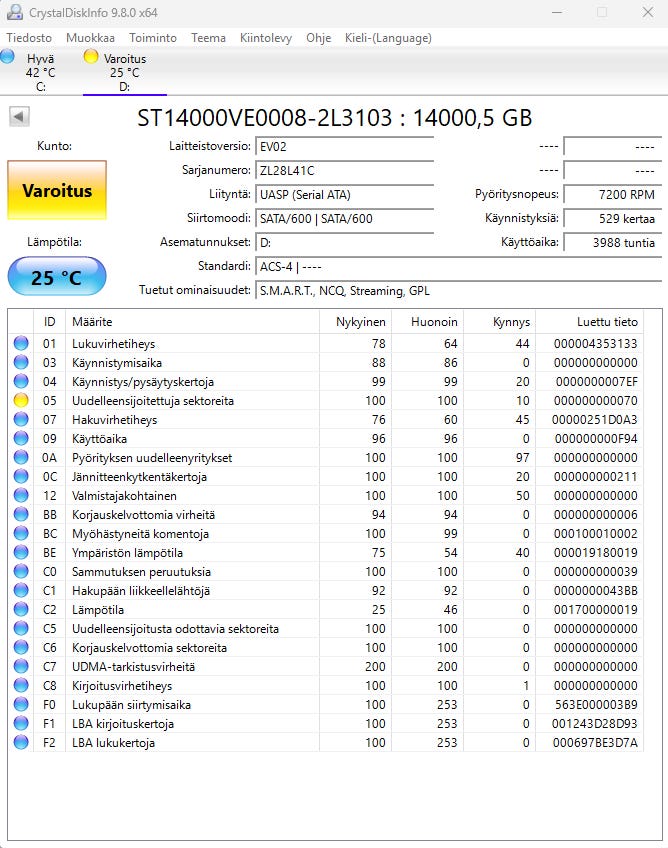
Task: Open the Toiminto menu
Action: pos(153,38)
